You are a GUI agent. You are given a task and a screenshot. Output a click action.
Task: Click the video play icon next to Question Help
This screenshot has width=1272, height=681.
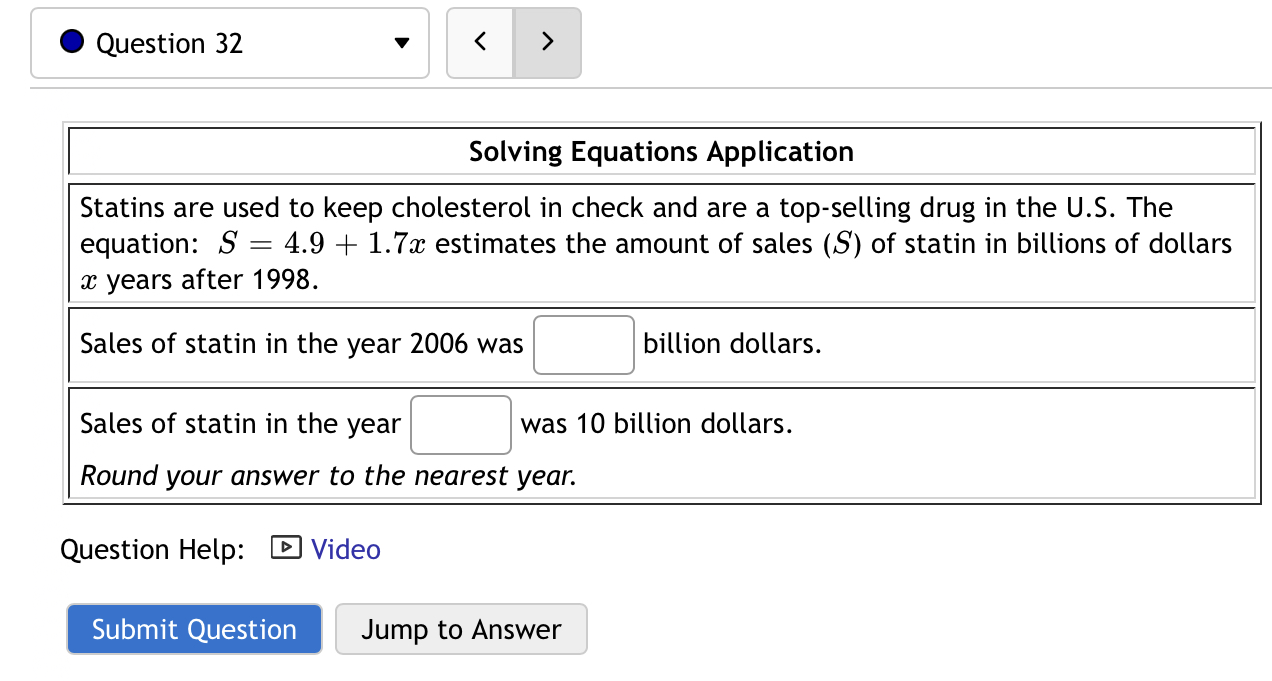click(285, 548)
